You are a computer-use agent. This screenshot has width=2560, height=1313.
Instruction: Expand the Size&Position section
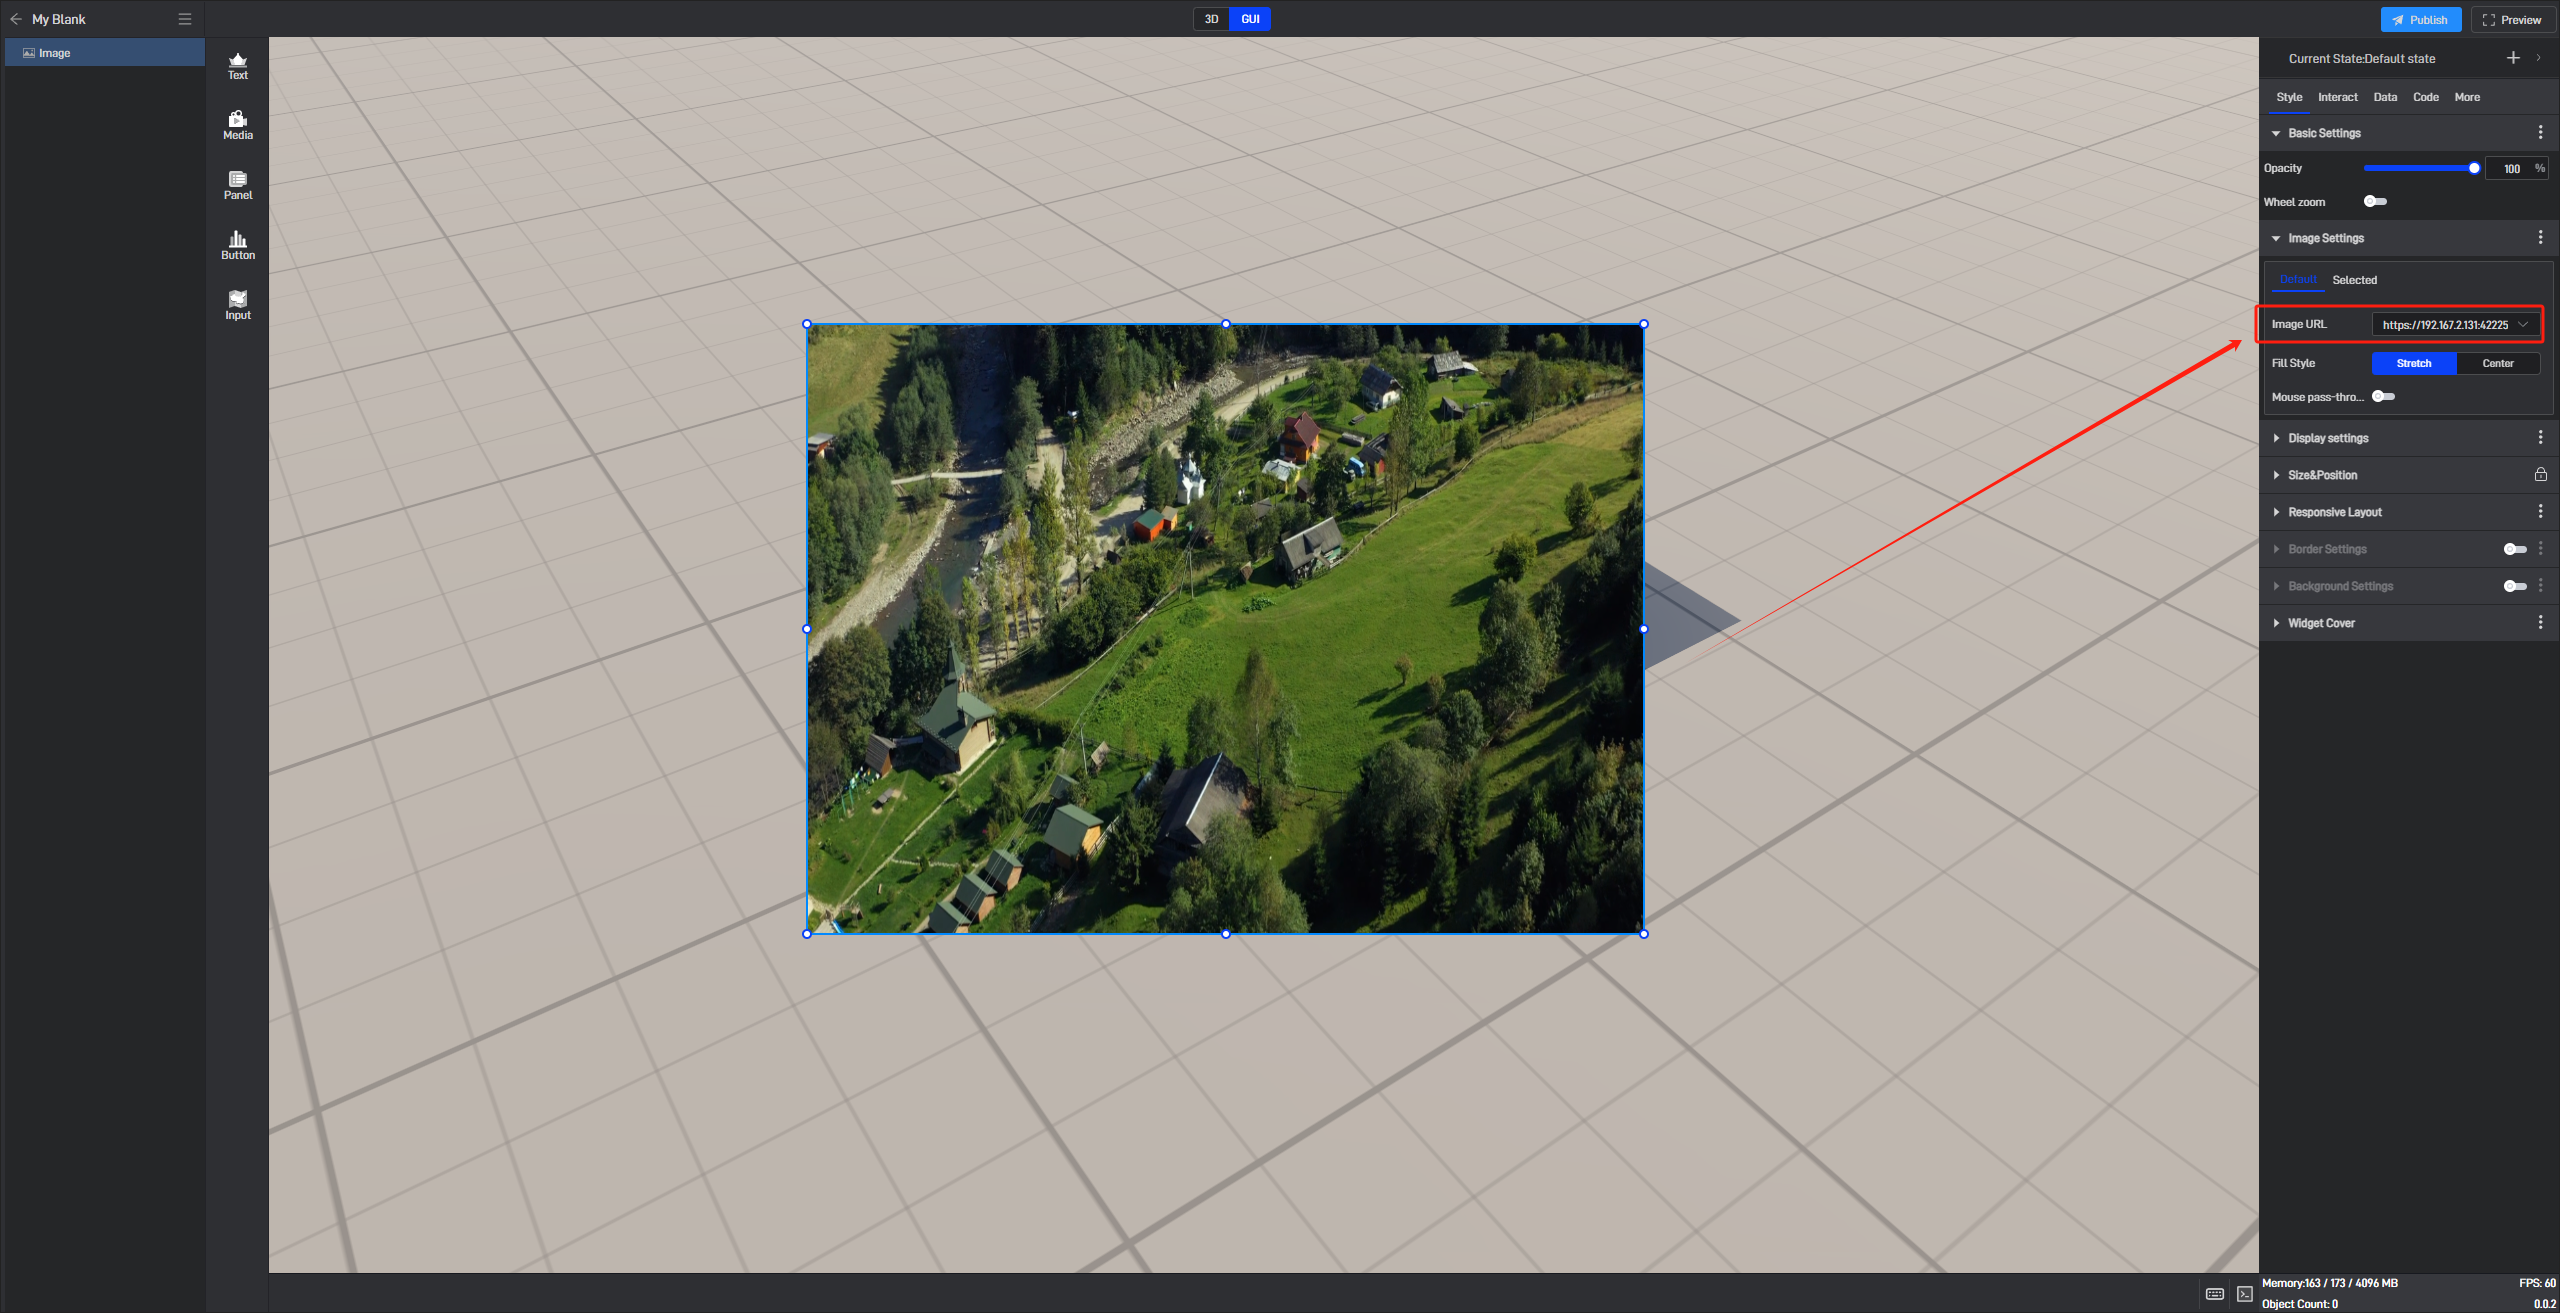click(2276, 475)
